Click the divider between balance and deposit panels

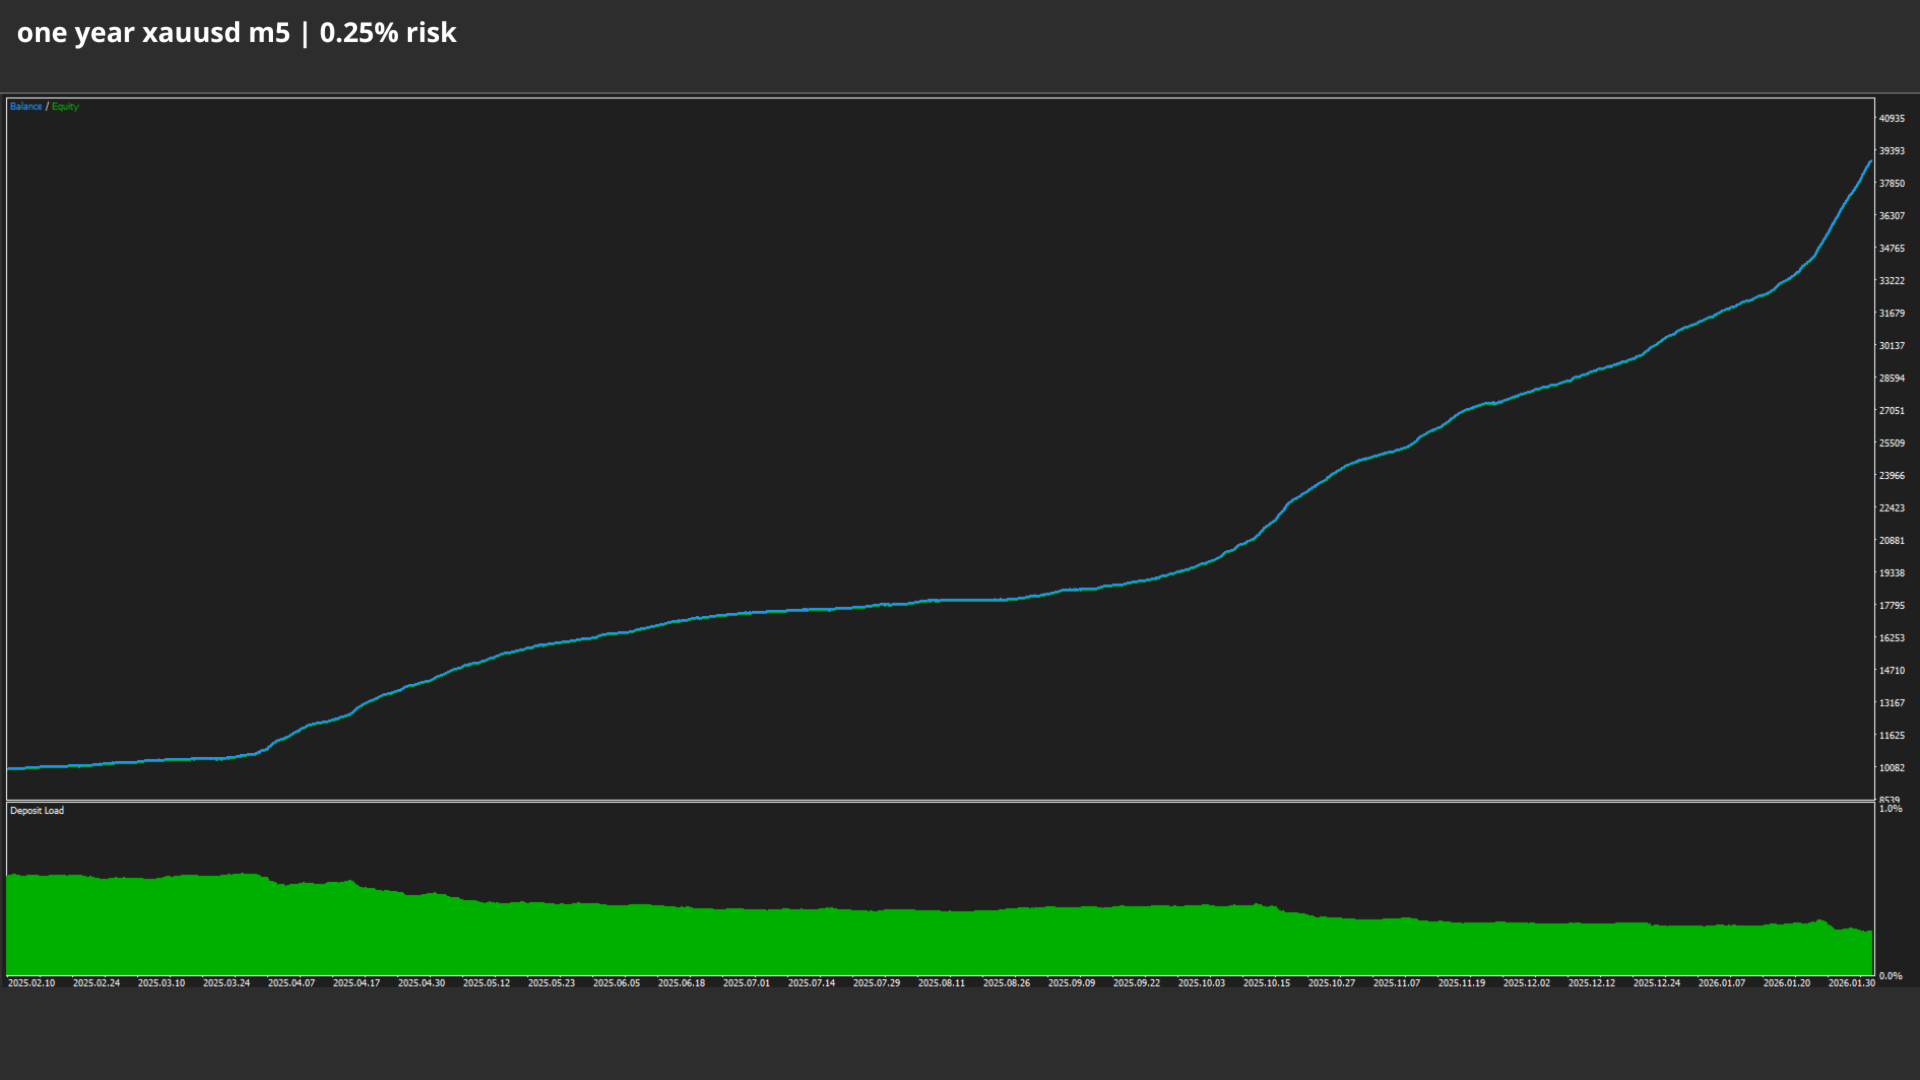coord(940,801)
